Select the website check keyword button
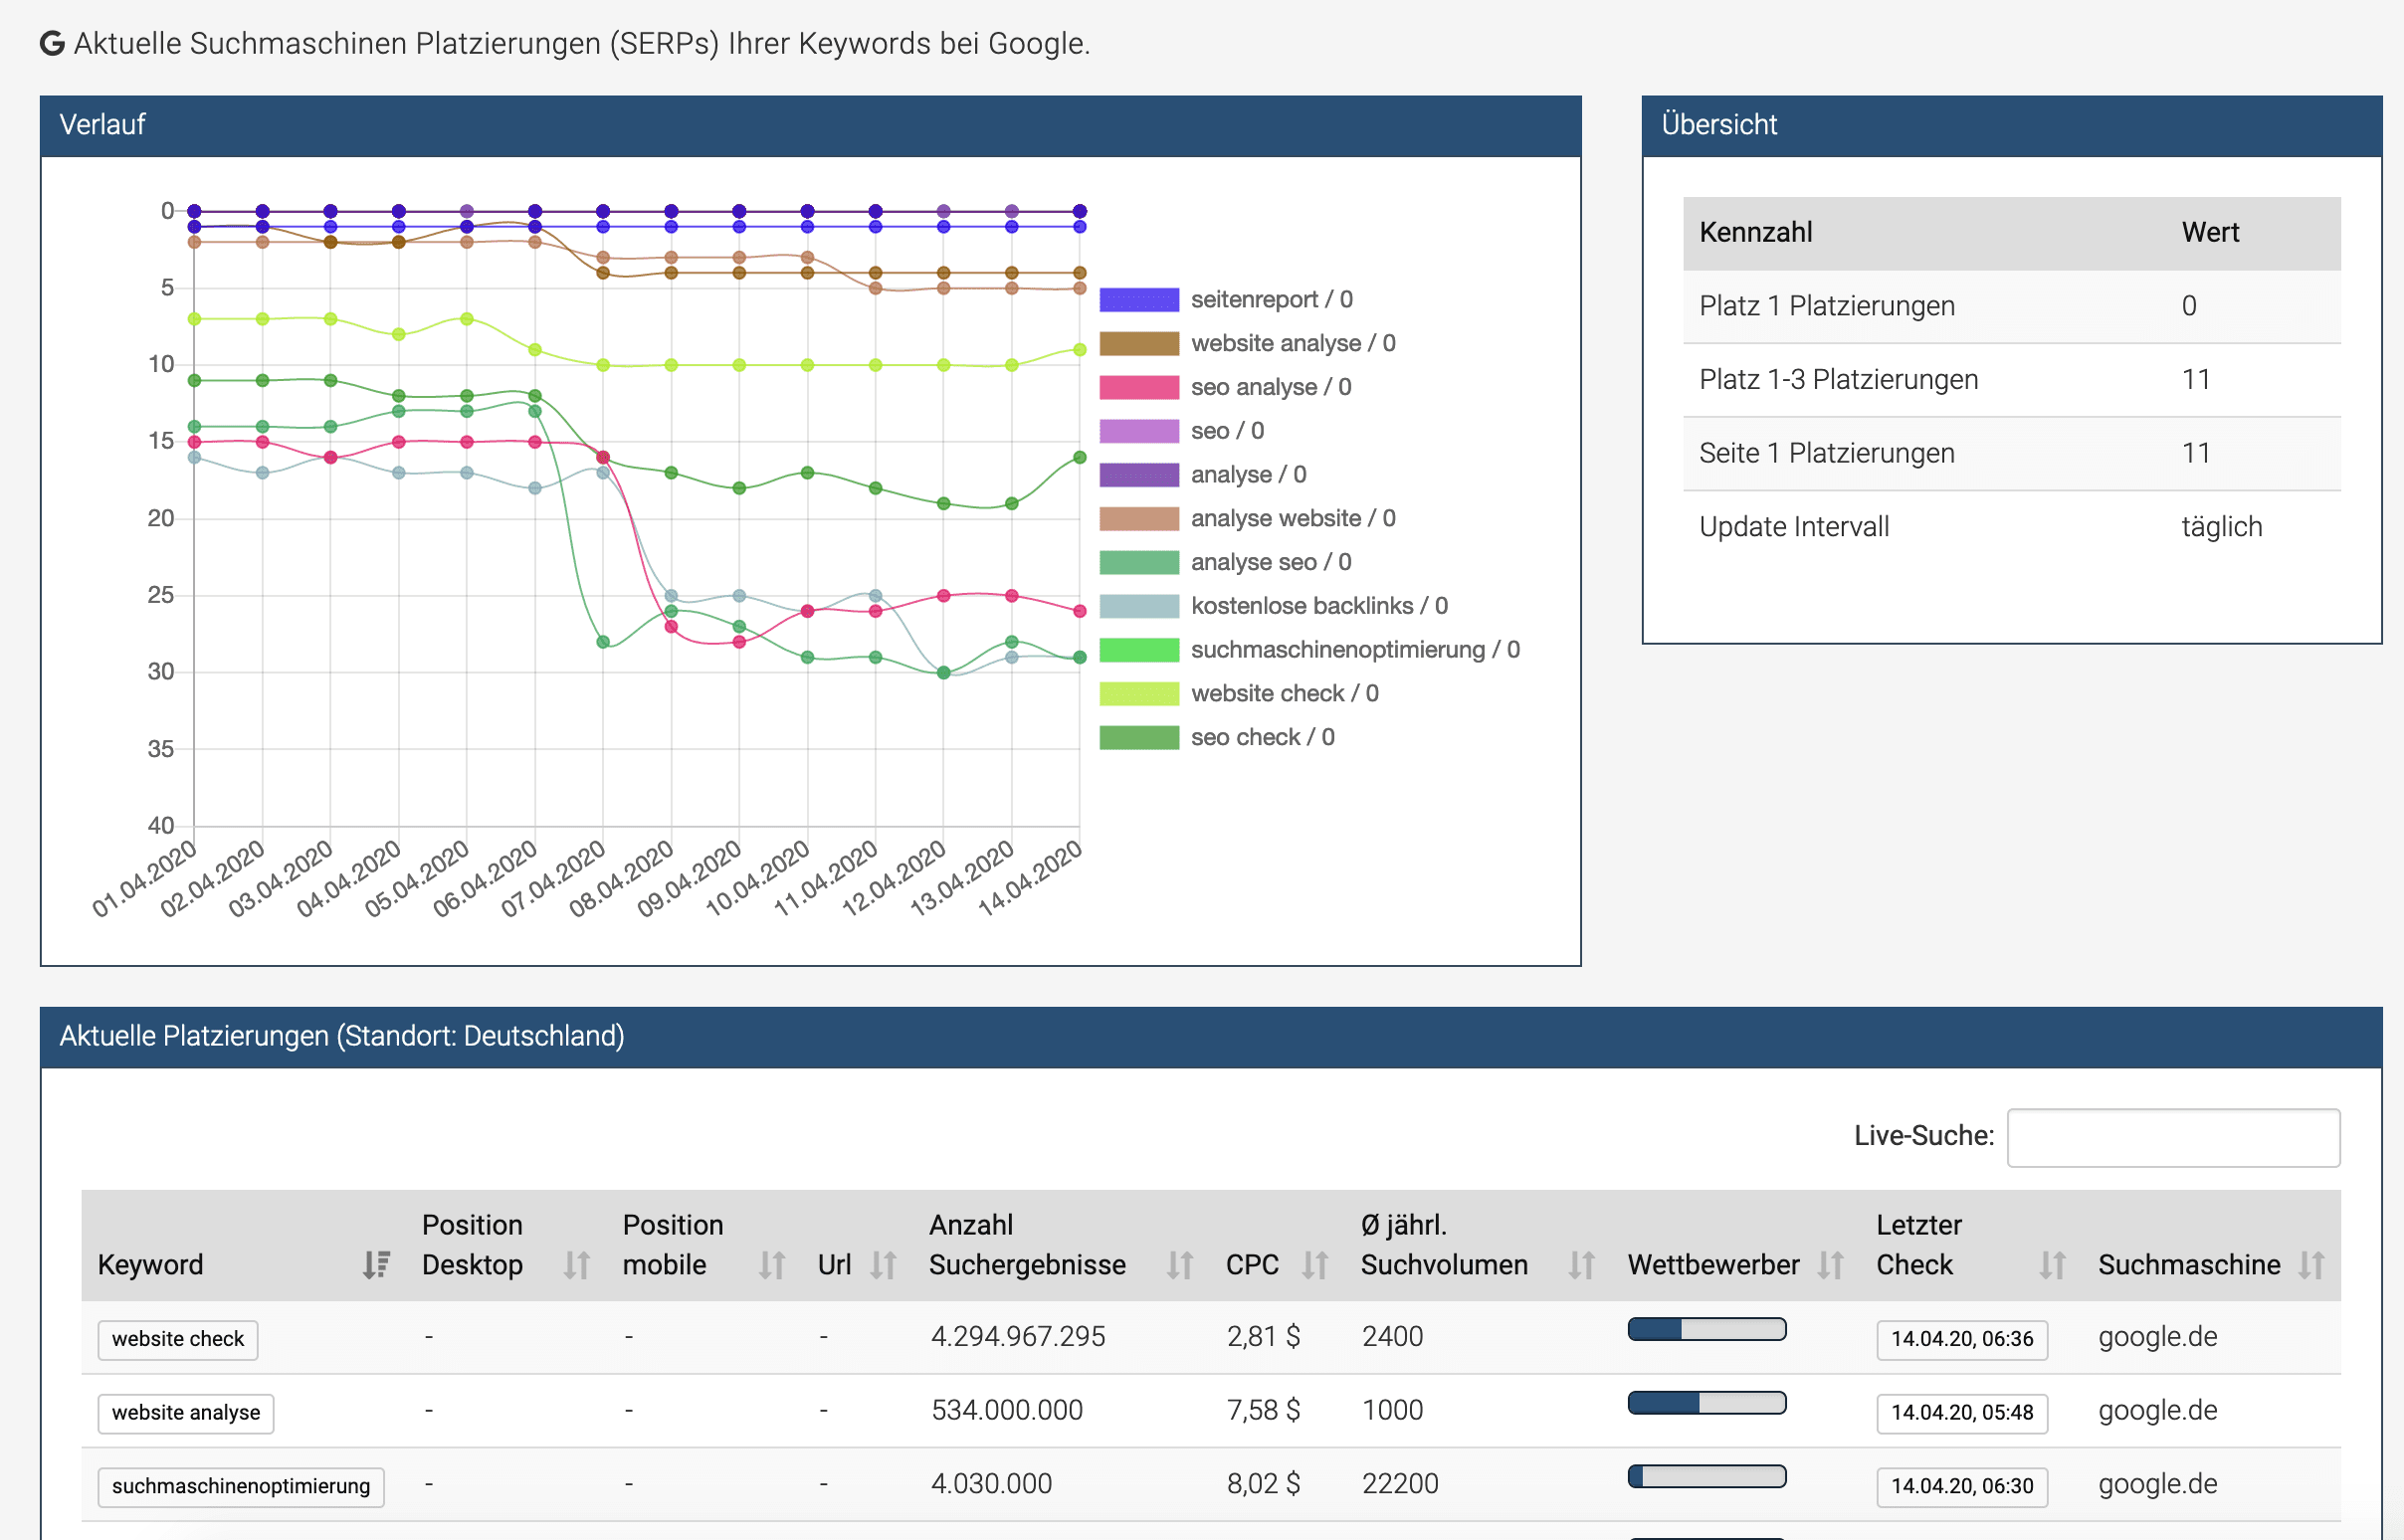 pyautogui.click(x=177, y=1339)
